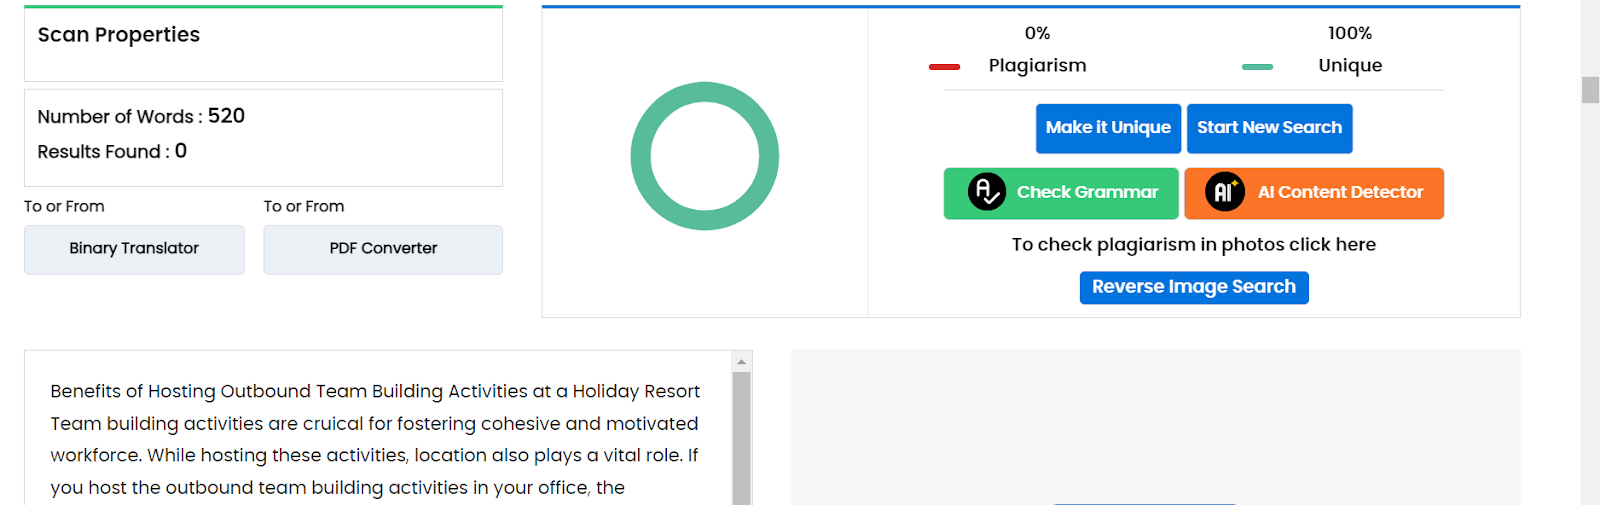Image resolution: width=1600 pixels, height=505 pixels.
Task: Click the Results Found 0 value
Action: [x=181, y=151]
